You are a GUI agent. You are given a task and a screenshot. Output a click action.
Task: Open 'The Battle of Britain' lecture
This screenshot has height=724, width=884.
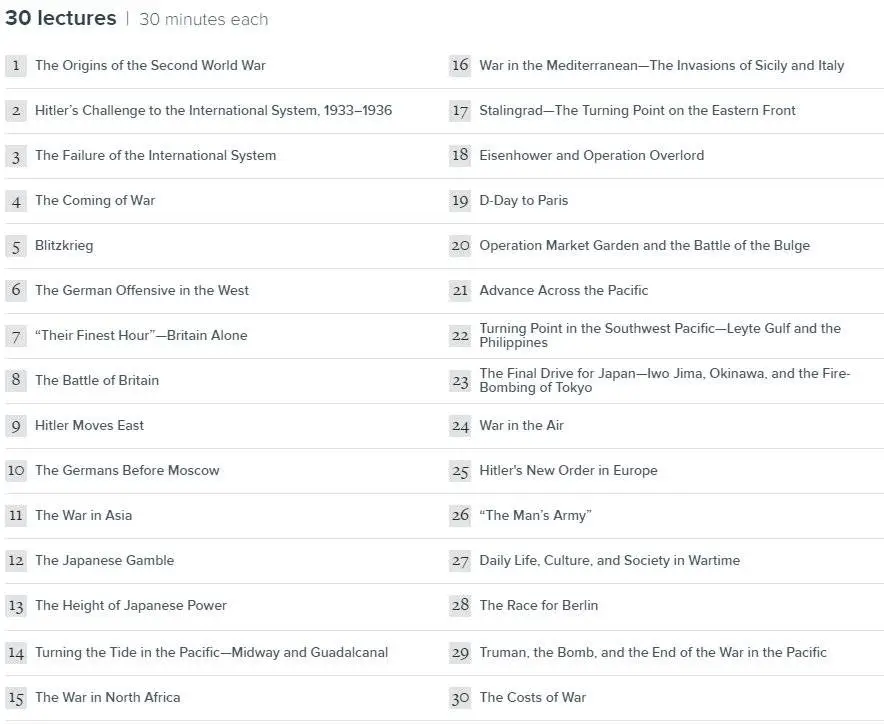coord(97,381)
